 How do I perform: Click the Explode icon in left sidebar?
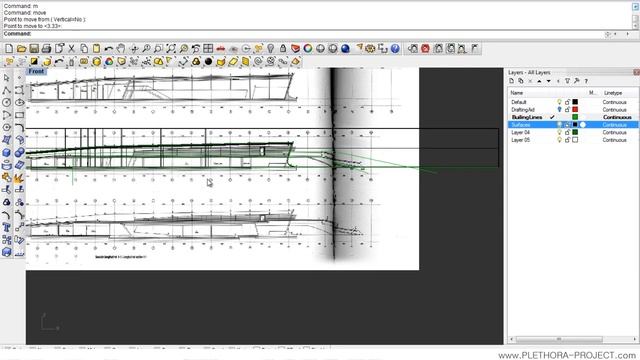coord(19,178)
